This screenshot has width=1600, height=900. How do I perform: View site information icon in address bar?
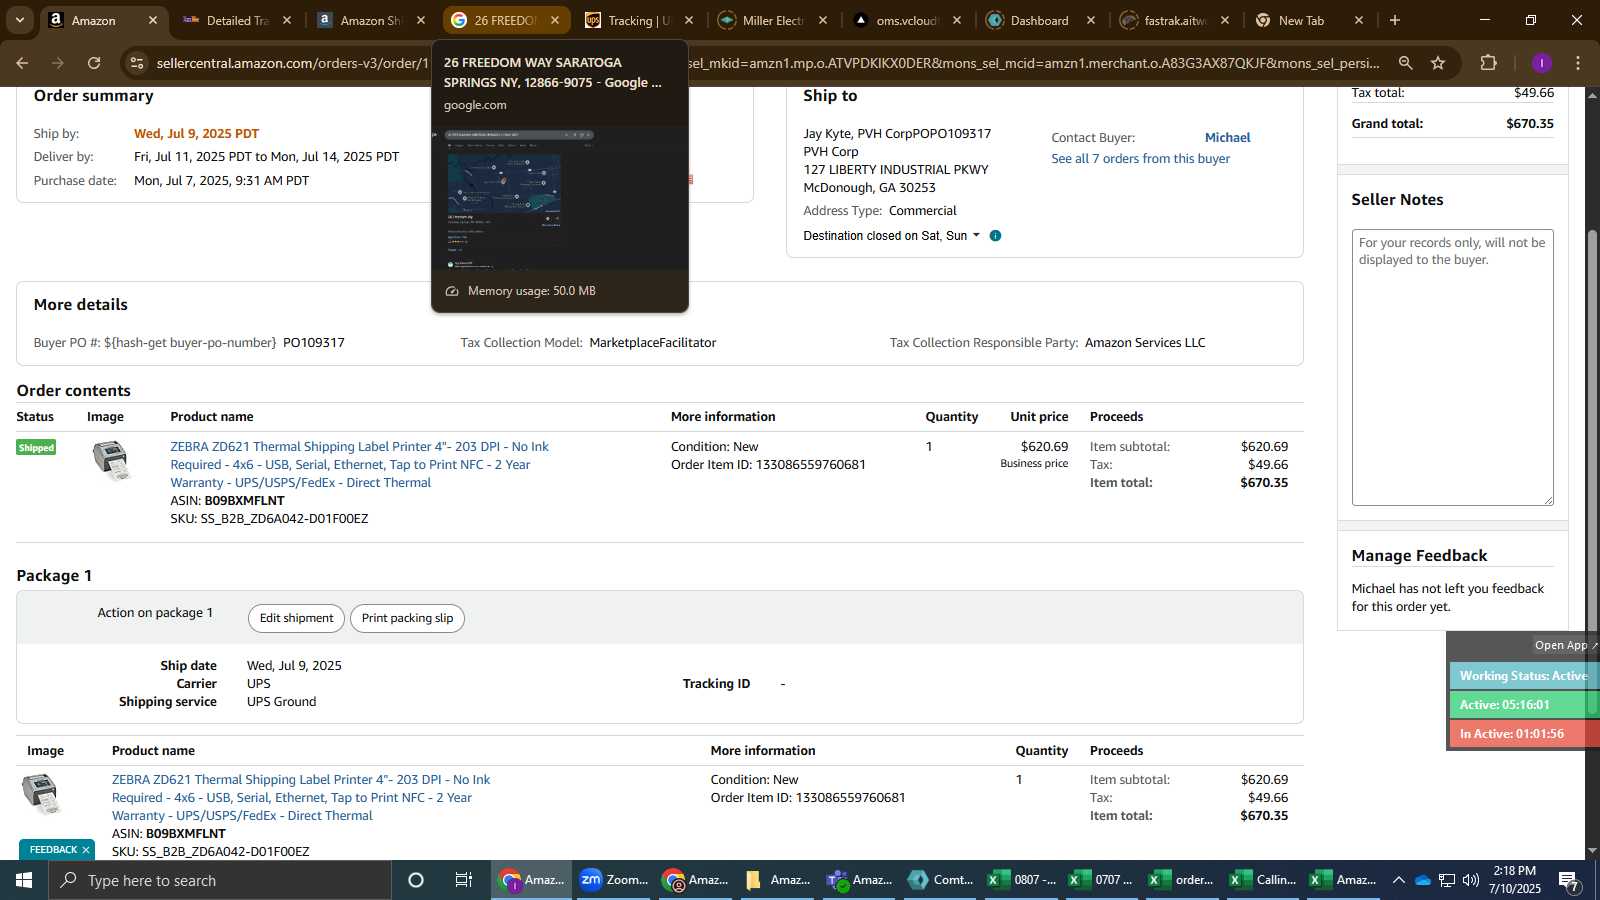click(137, 63)
